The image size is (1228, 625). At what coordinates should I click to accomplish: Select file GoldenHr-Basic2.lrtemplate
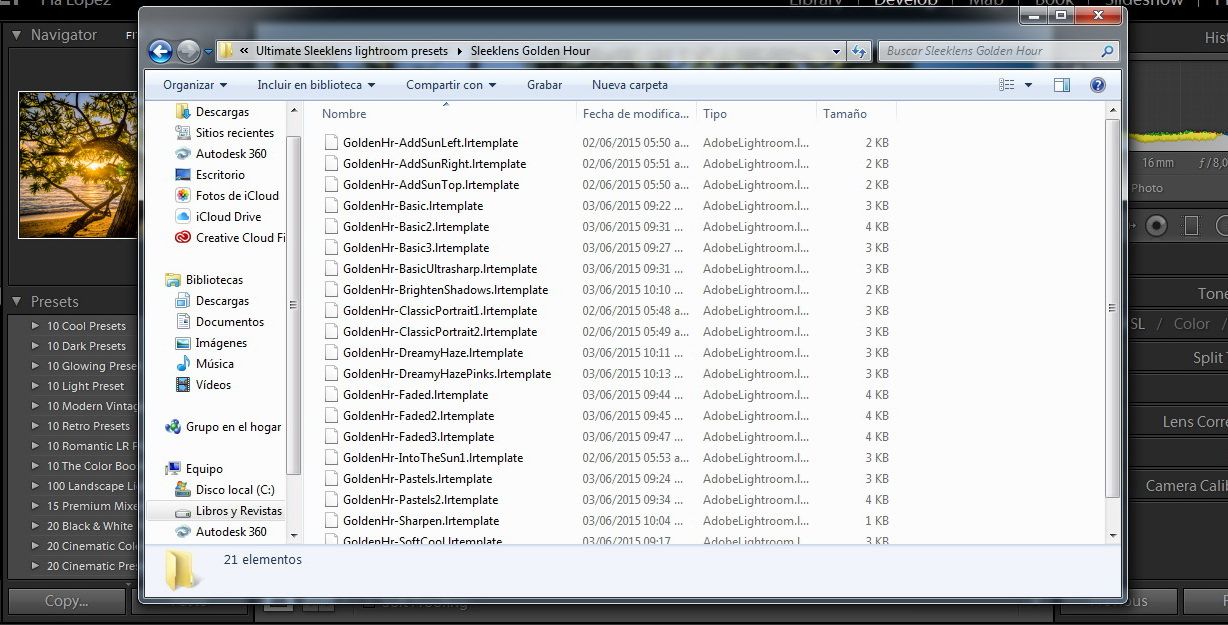(x=416, y=227)
